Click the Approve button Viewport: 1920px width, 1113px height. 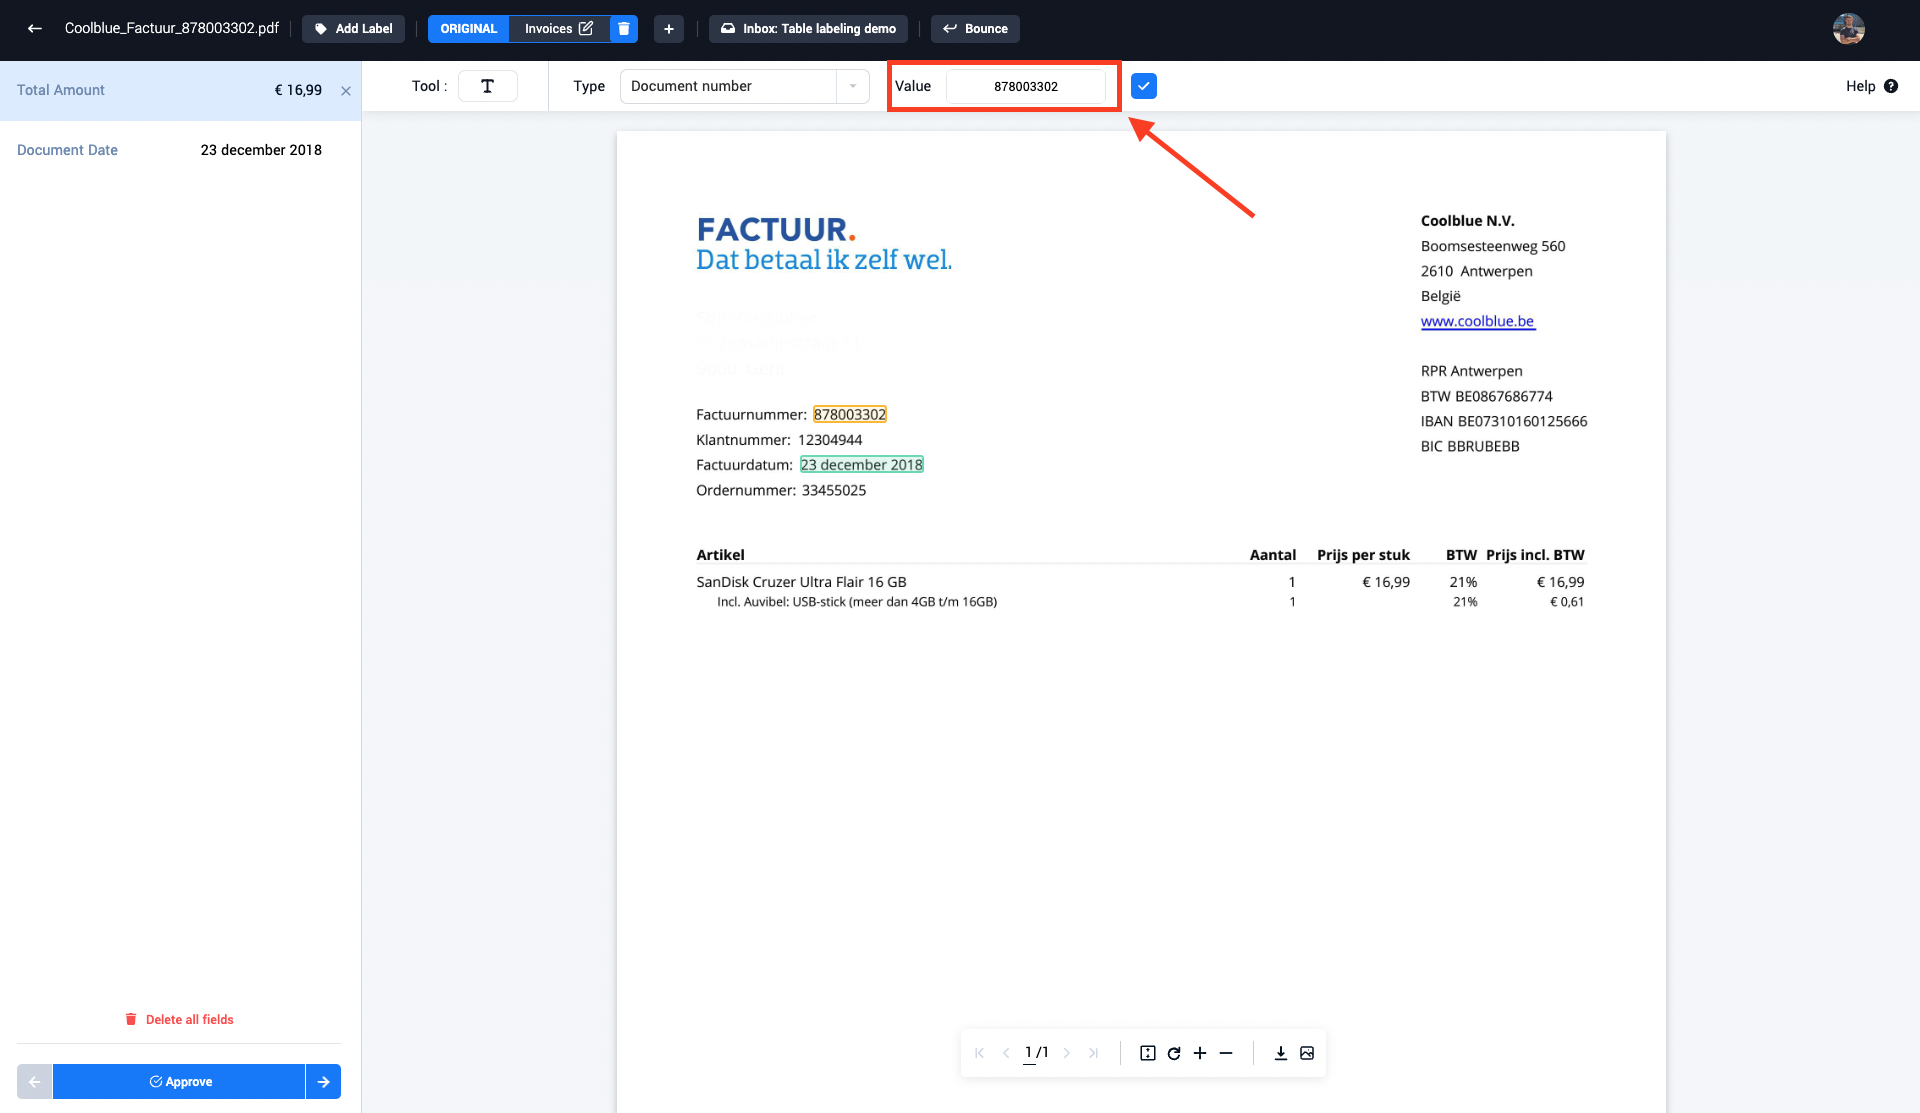coord(180,1082)
